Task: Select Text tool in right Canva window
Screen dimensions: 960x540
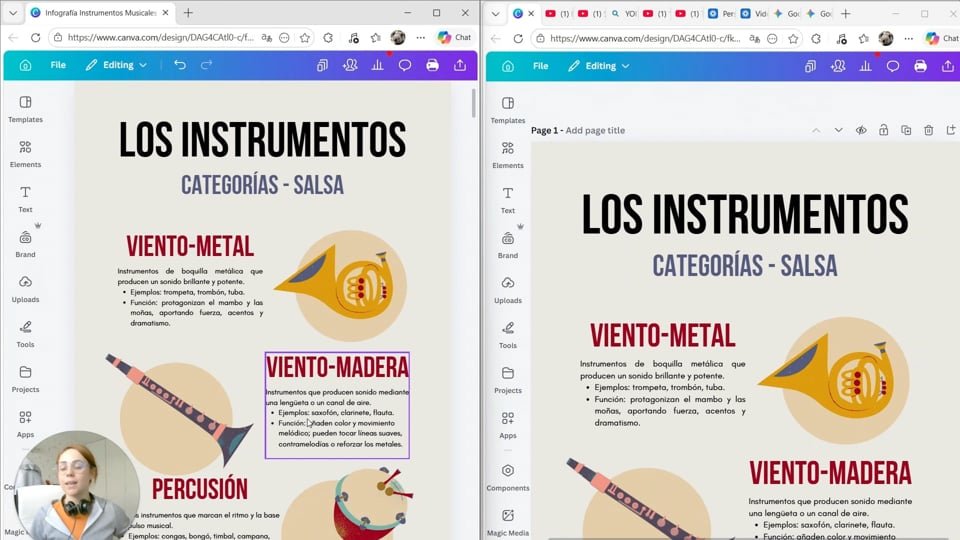Action: coord(508,200)
